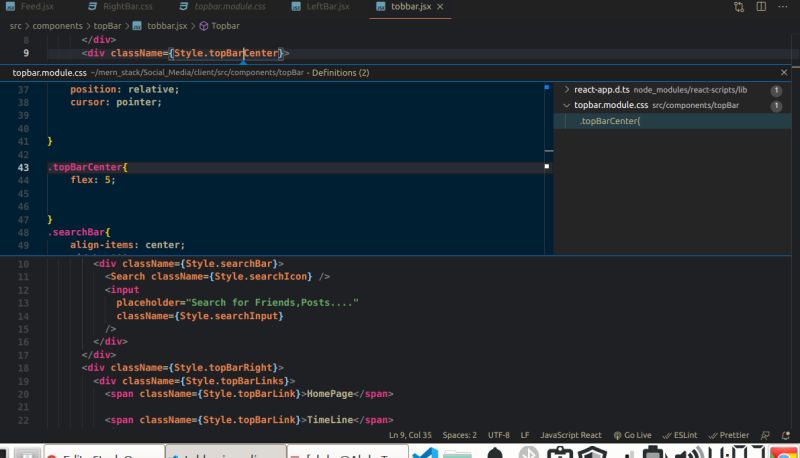This screenshot has height=458, width=800.
Task: Open the More Actions ellipsis menu
Action: point(783,7)
